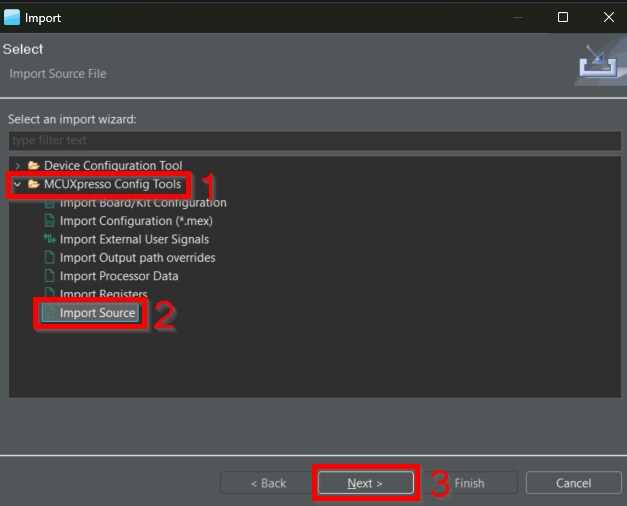Click the Import External User Signals icon
Viewport: 627px width, 506px height.
pyautogui.click(x=49, y=240)
